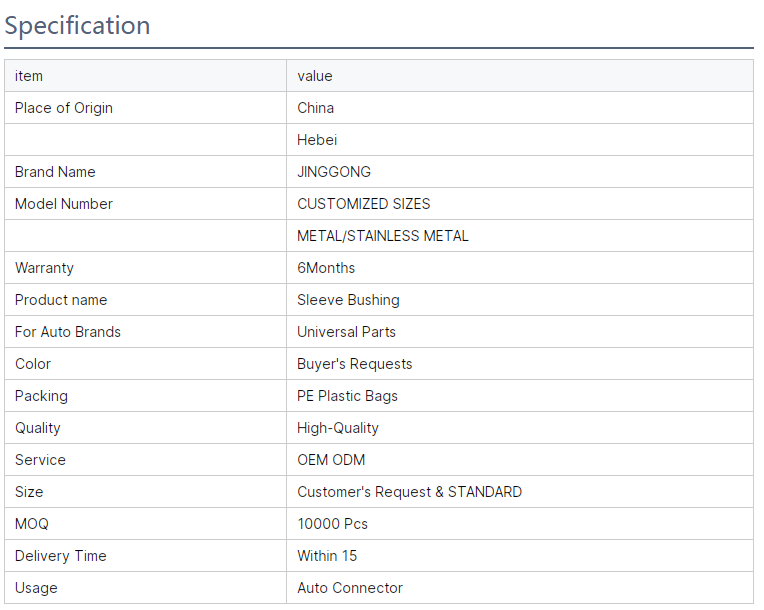
Task: Click the Model Number label
Action: click(x=64, y=204)
